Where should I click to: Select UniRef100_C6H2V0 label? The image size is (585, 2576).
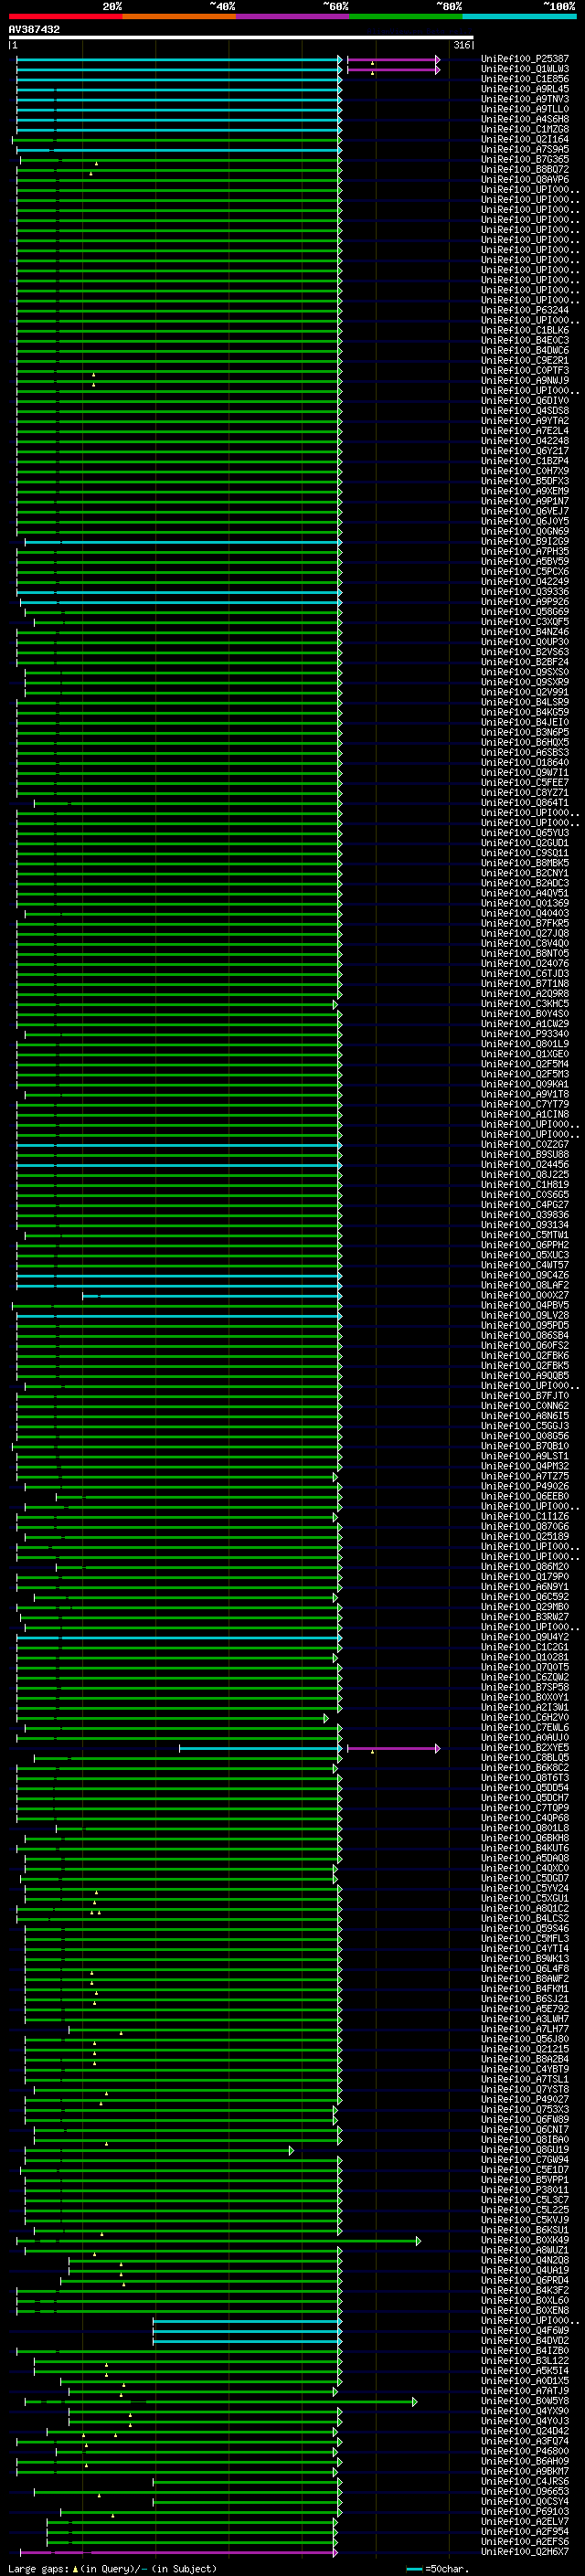pyautogui.click(x=524, y=1717)
